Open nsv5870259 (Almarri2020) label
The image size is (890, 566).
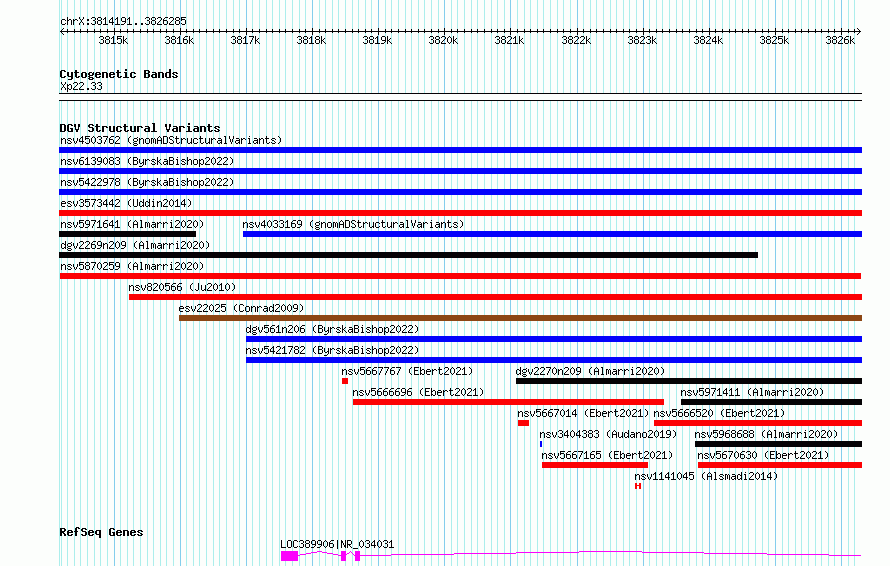point(132,266)
